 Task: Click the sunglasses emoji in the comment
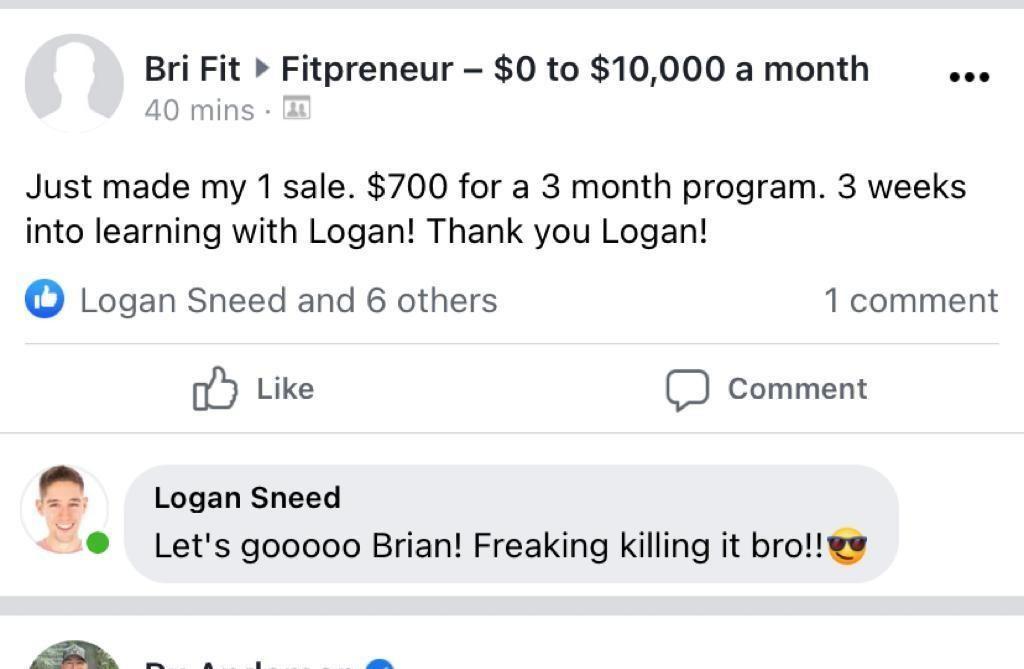pyautogui.click(x=846, y=547)
